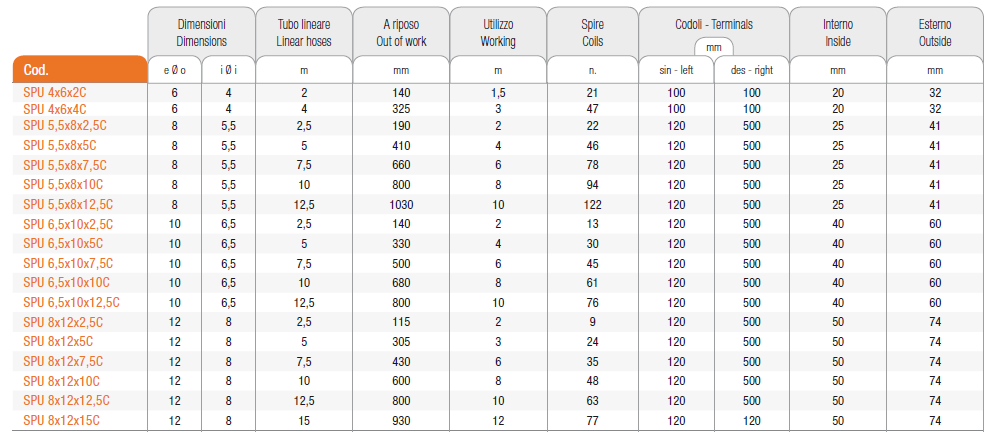Click the des - right subheader
The width and height of the screenshot is (996, 440).
pos(752,71)
